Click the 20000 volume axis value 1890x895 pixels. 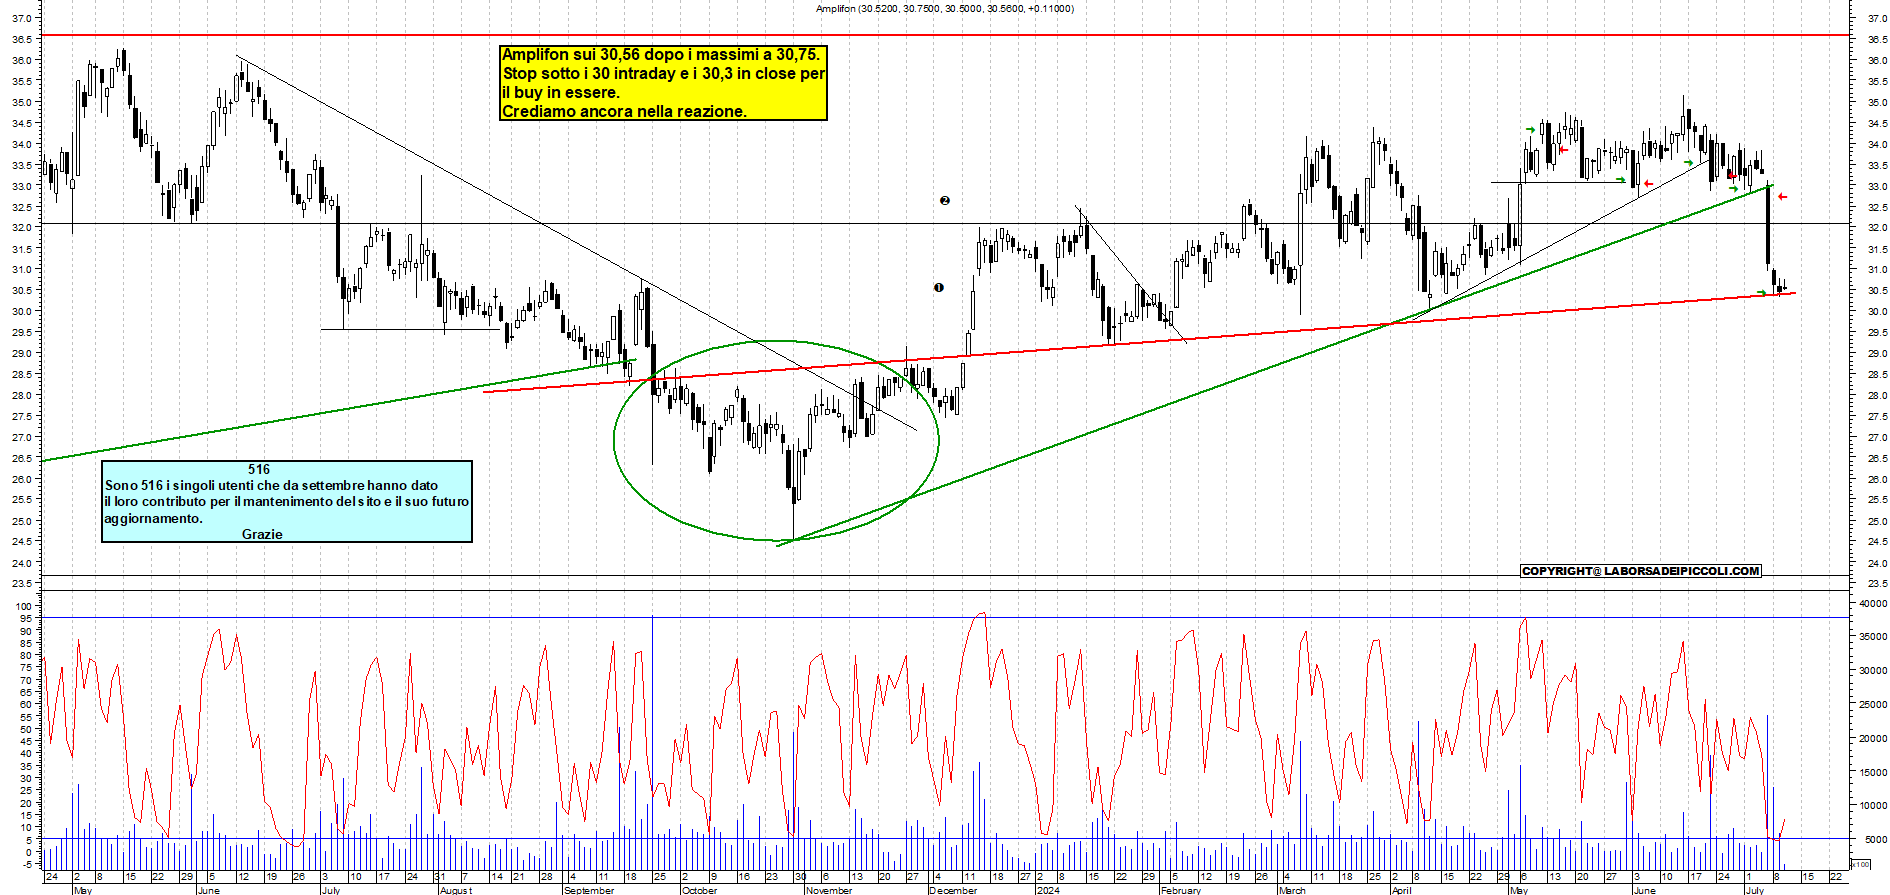tap(1872, 739)
